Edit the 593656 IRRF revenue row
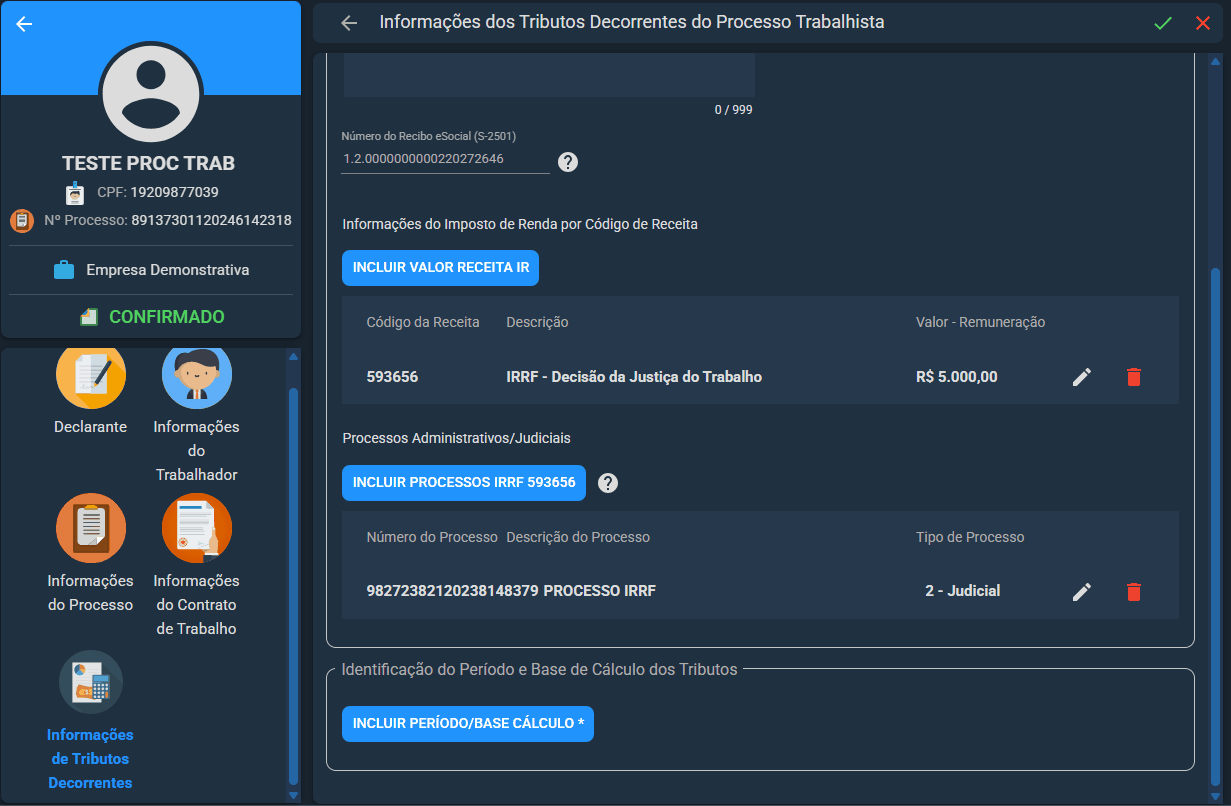The height and width of the screenshot is (806, 1231). tap(1082, 377)
